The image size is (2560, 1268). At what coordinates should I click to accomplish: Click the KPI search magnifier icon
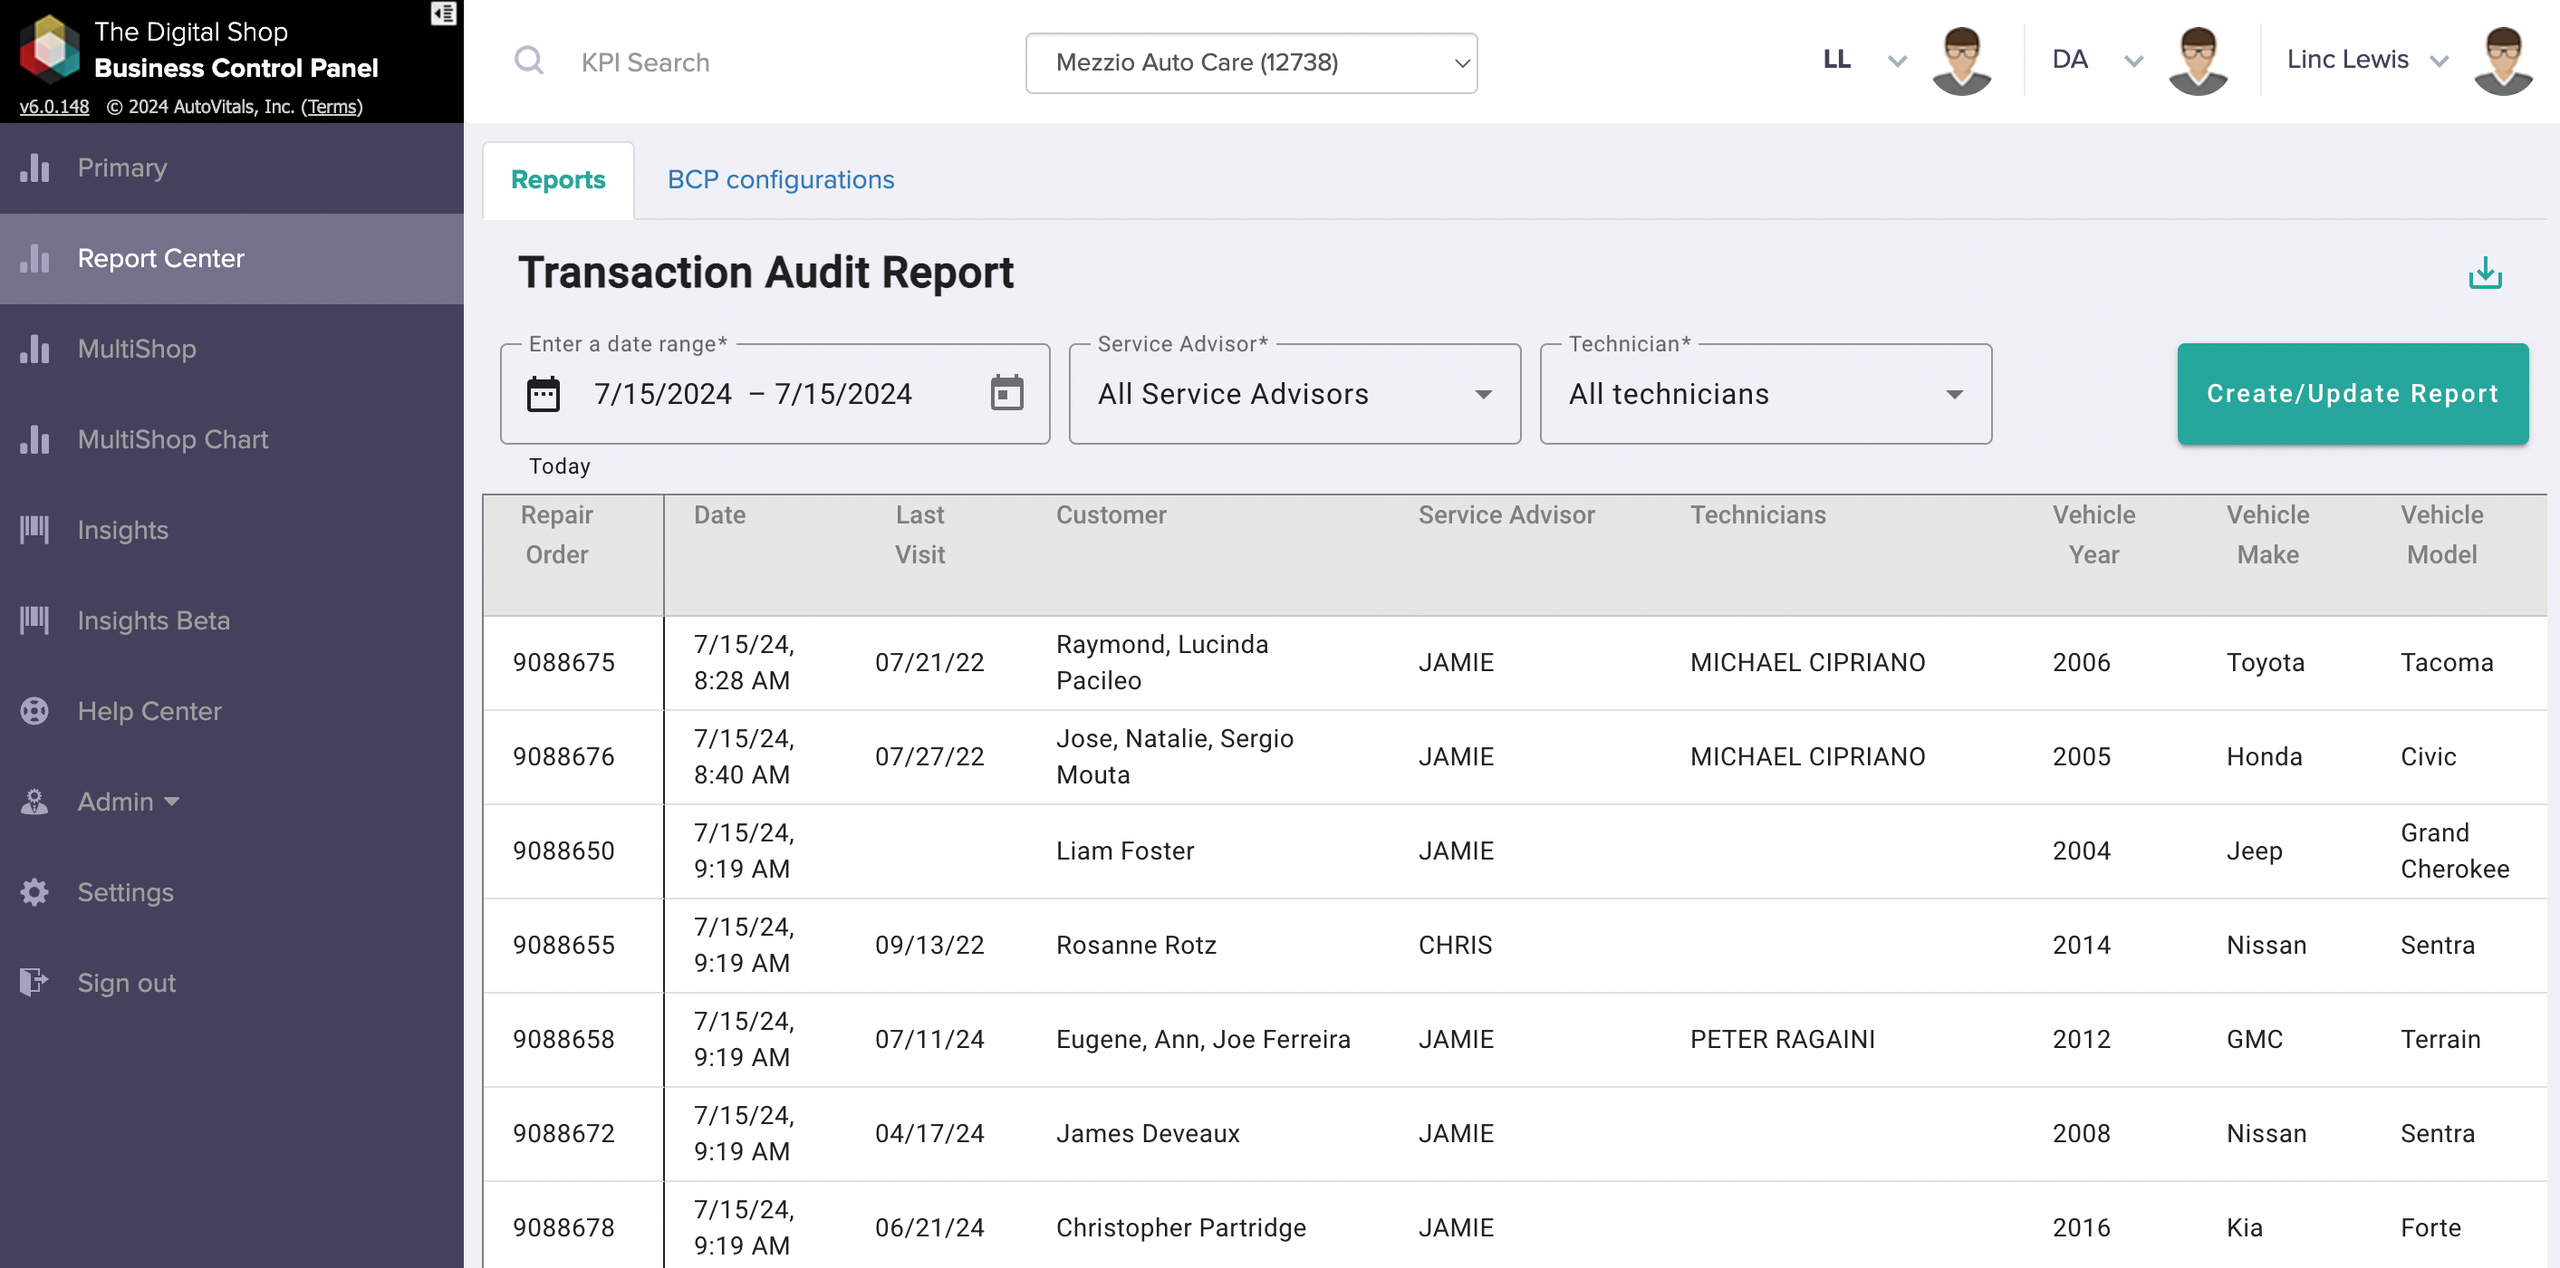(x=529, y=61)
